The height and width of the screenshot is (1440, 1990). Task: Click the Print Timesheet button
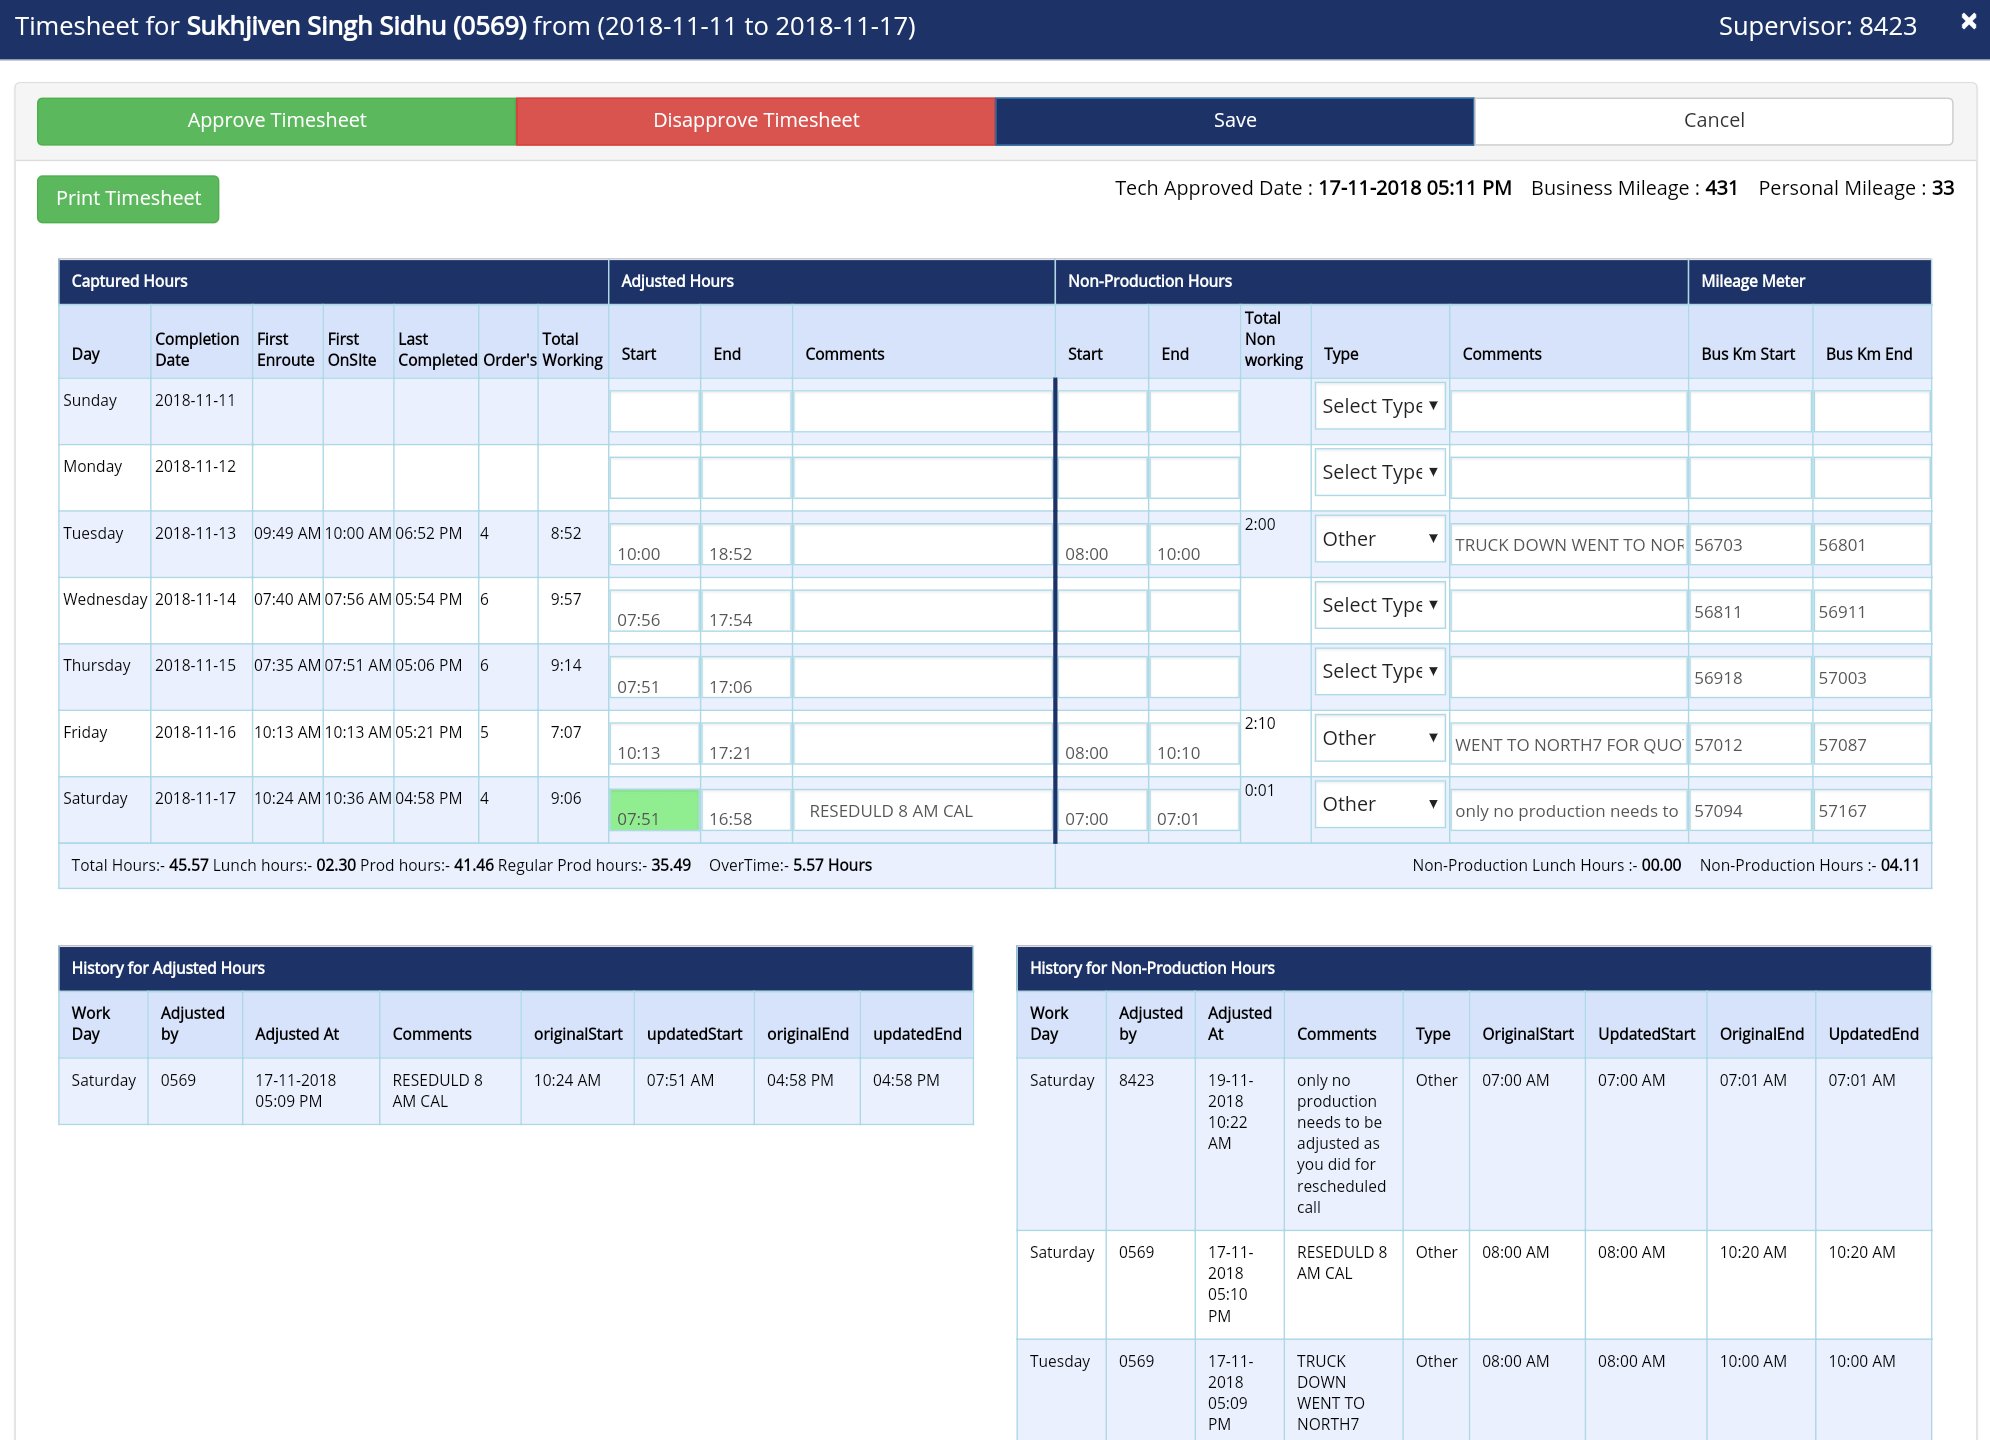click(x=127, y=198)
